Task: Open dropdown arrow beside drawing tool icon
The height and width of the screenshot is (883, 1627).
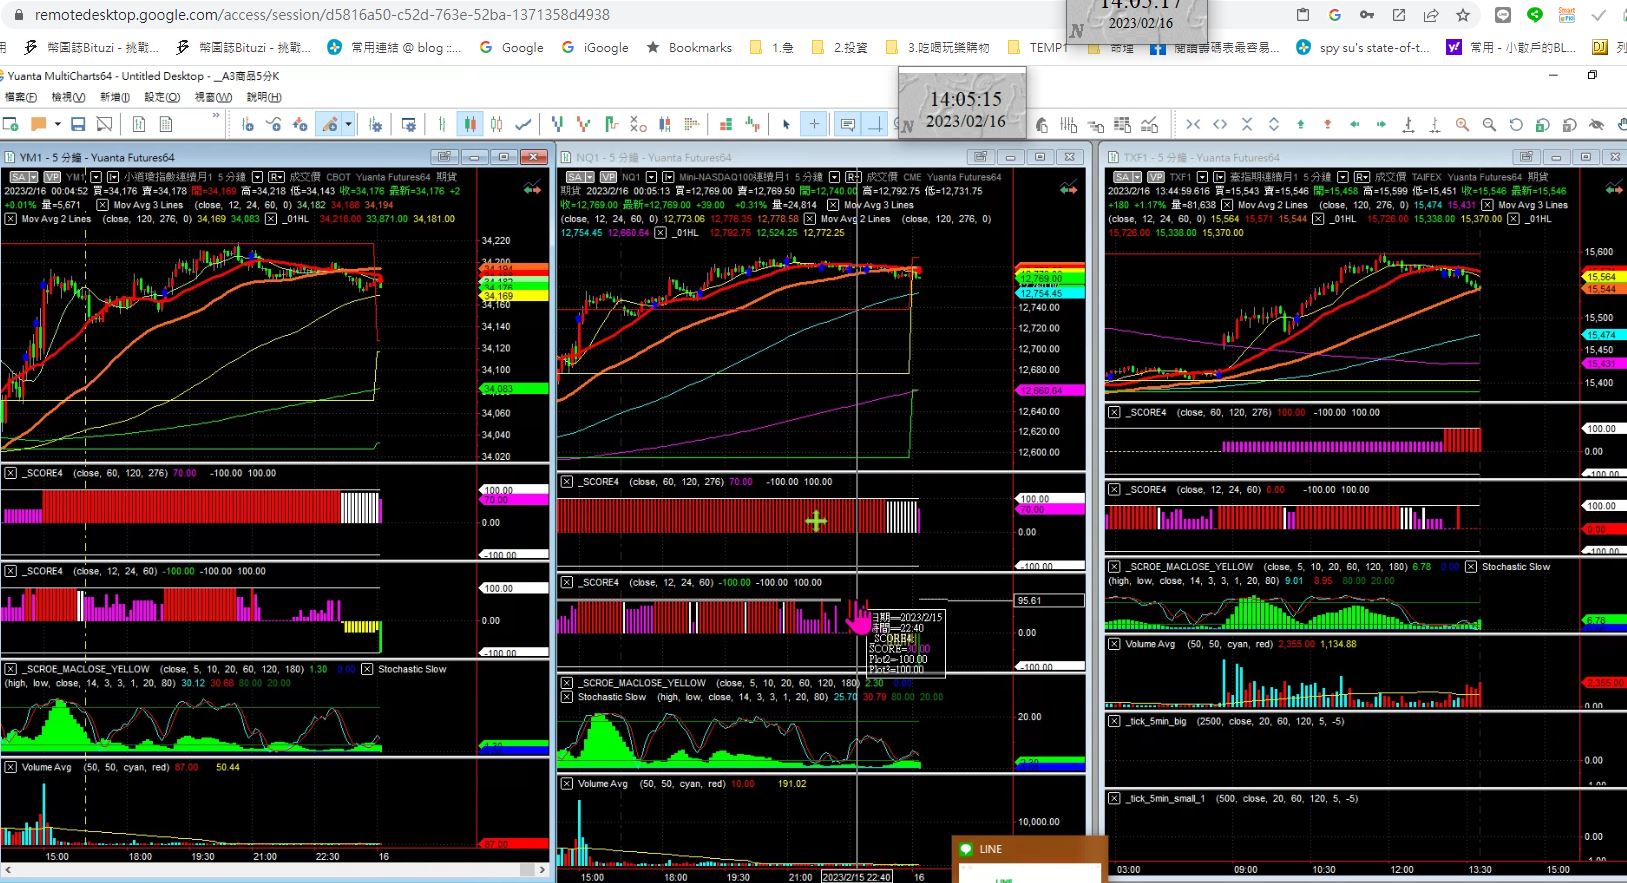Action: point(348,124)
